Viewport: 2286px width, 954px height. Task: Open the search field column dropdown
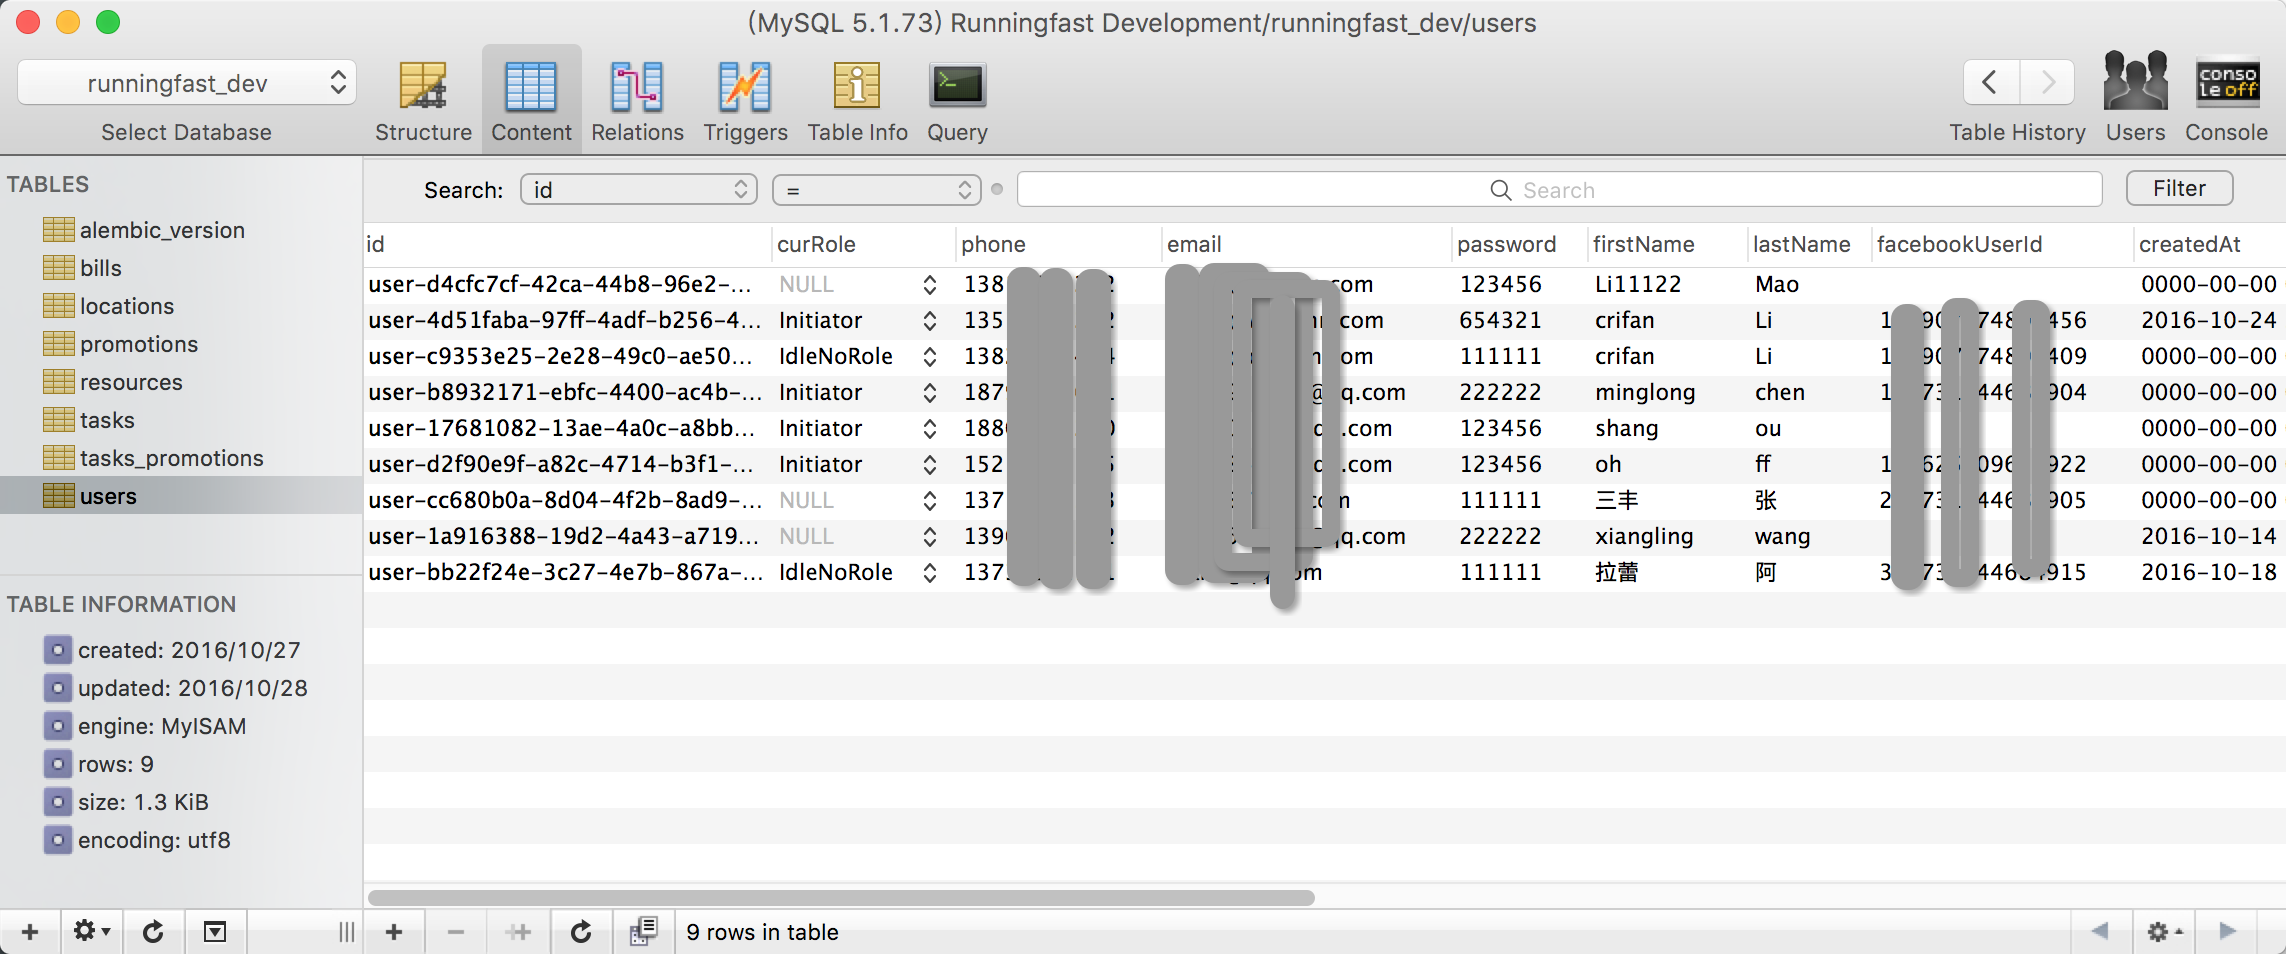click(639, 189)
